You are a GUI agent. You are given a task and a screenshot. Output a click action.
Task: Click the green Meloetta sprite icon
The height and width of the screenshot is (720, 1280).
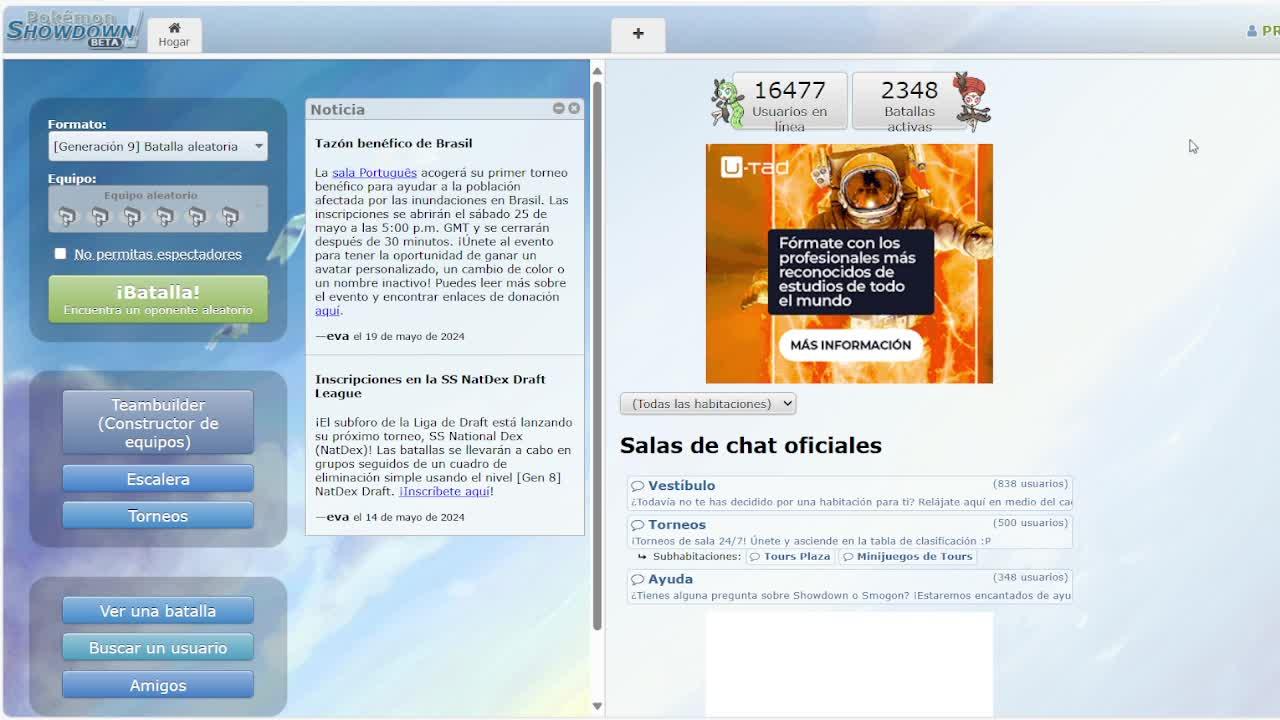(x=727, y=103)
